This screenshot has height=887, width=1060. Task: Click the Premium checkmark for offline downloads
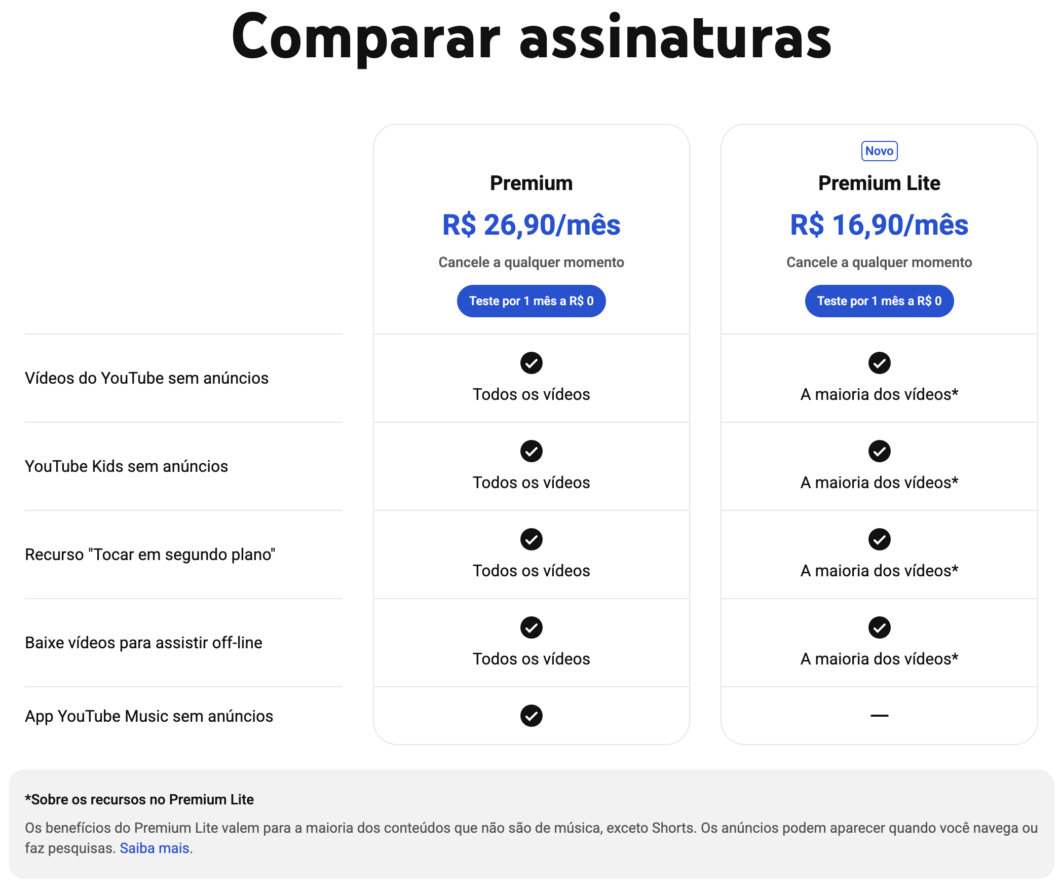[531, 627]
